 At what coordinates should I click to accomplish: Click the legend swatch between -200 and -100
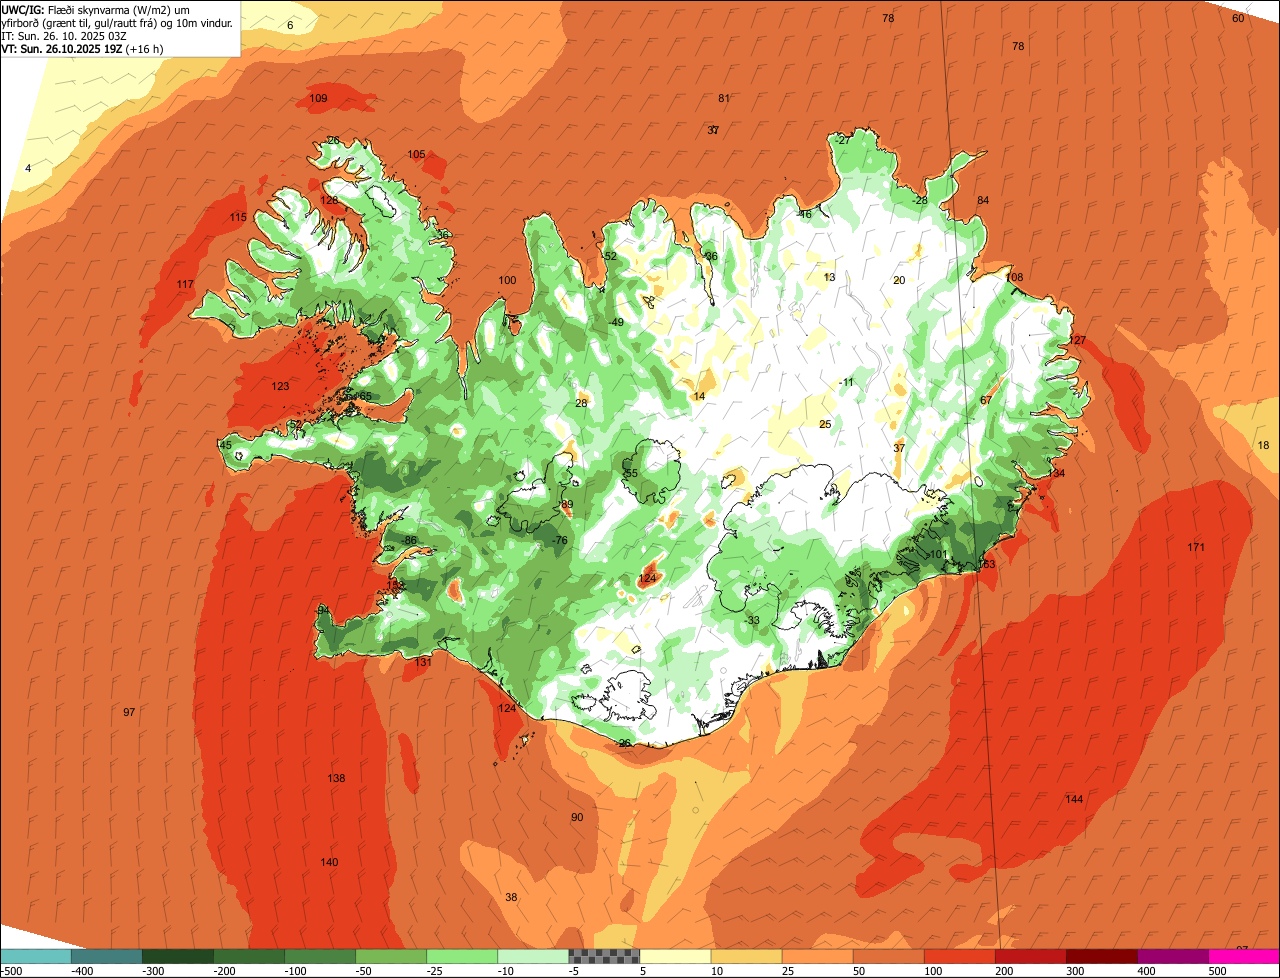(x=248, y=956)
